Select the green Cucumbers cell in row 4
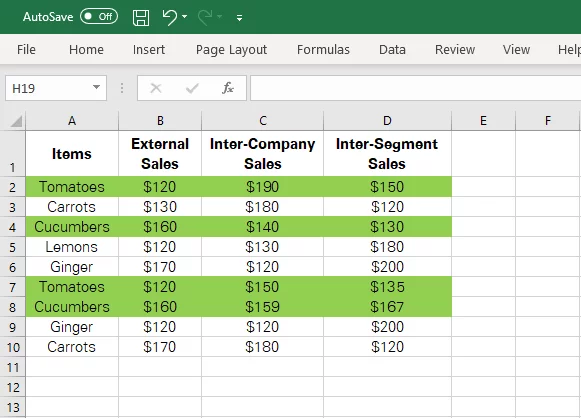This screenshot has width=581, height=418. (x=72, y=227)
